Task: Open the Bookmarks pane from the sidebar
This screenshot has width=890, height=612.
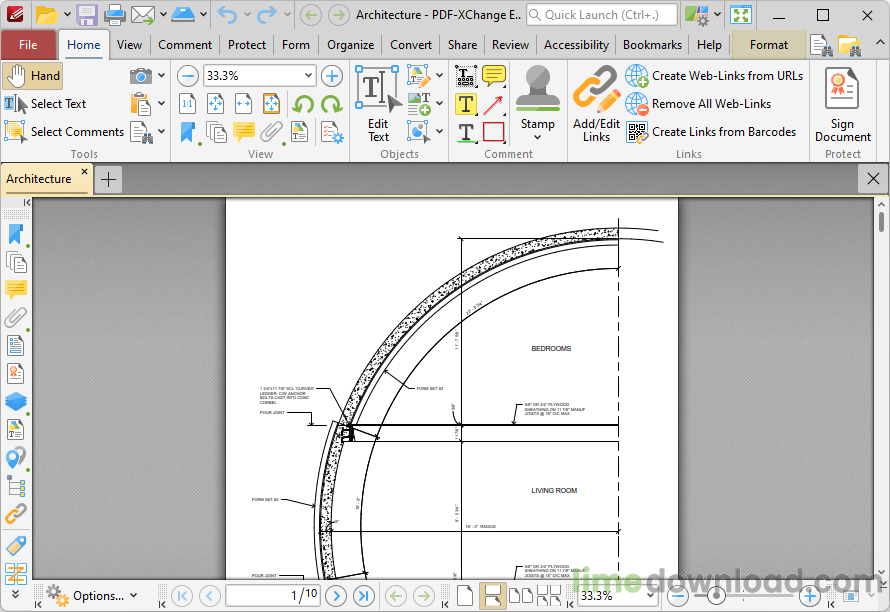Action: (x=15, y=234)
